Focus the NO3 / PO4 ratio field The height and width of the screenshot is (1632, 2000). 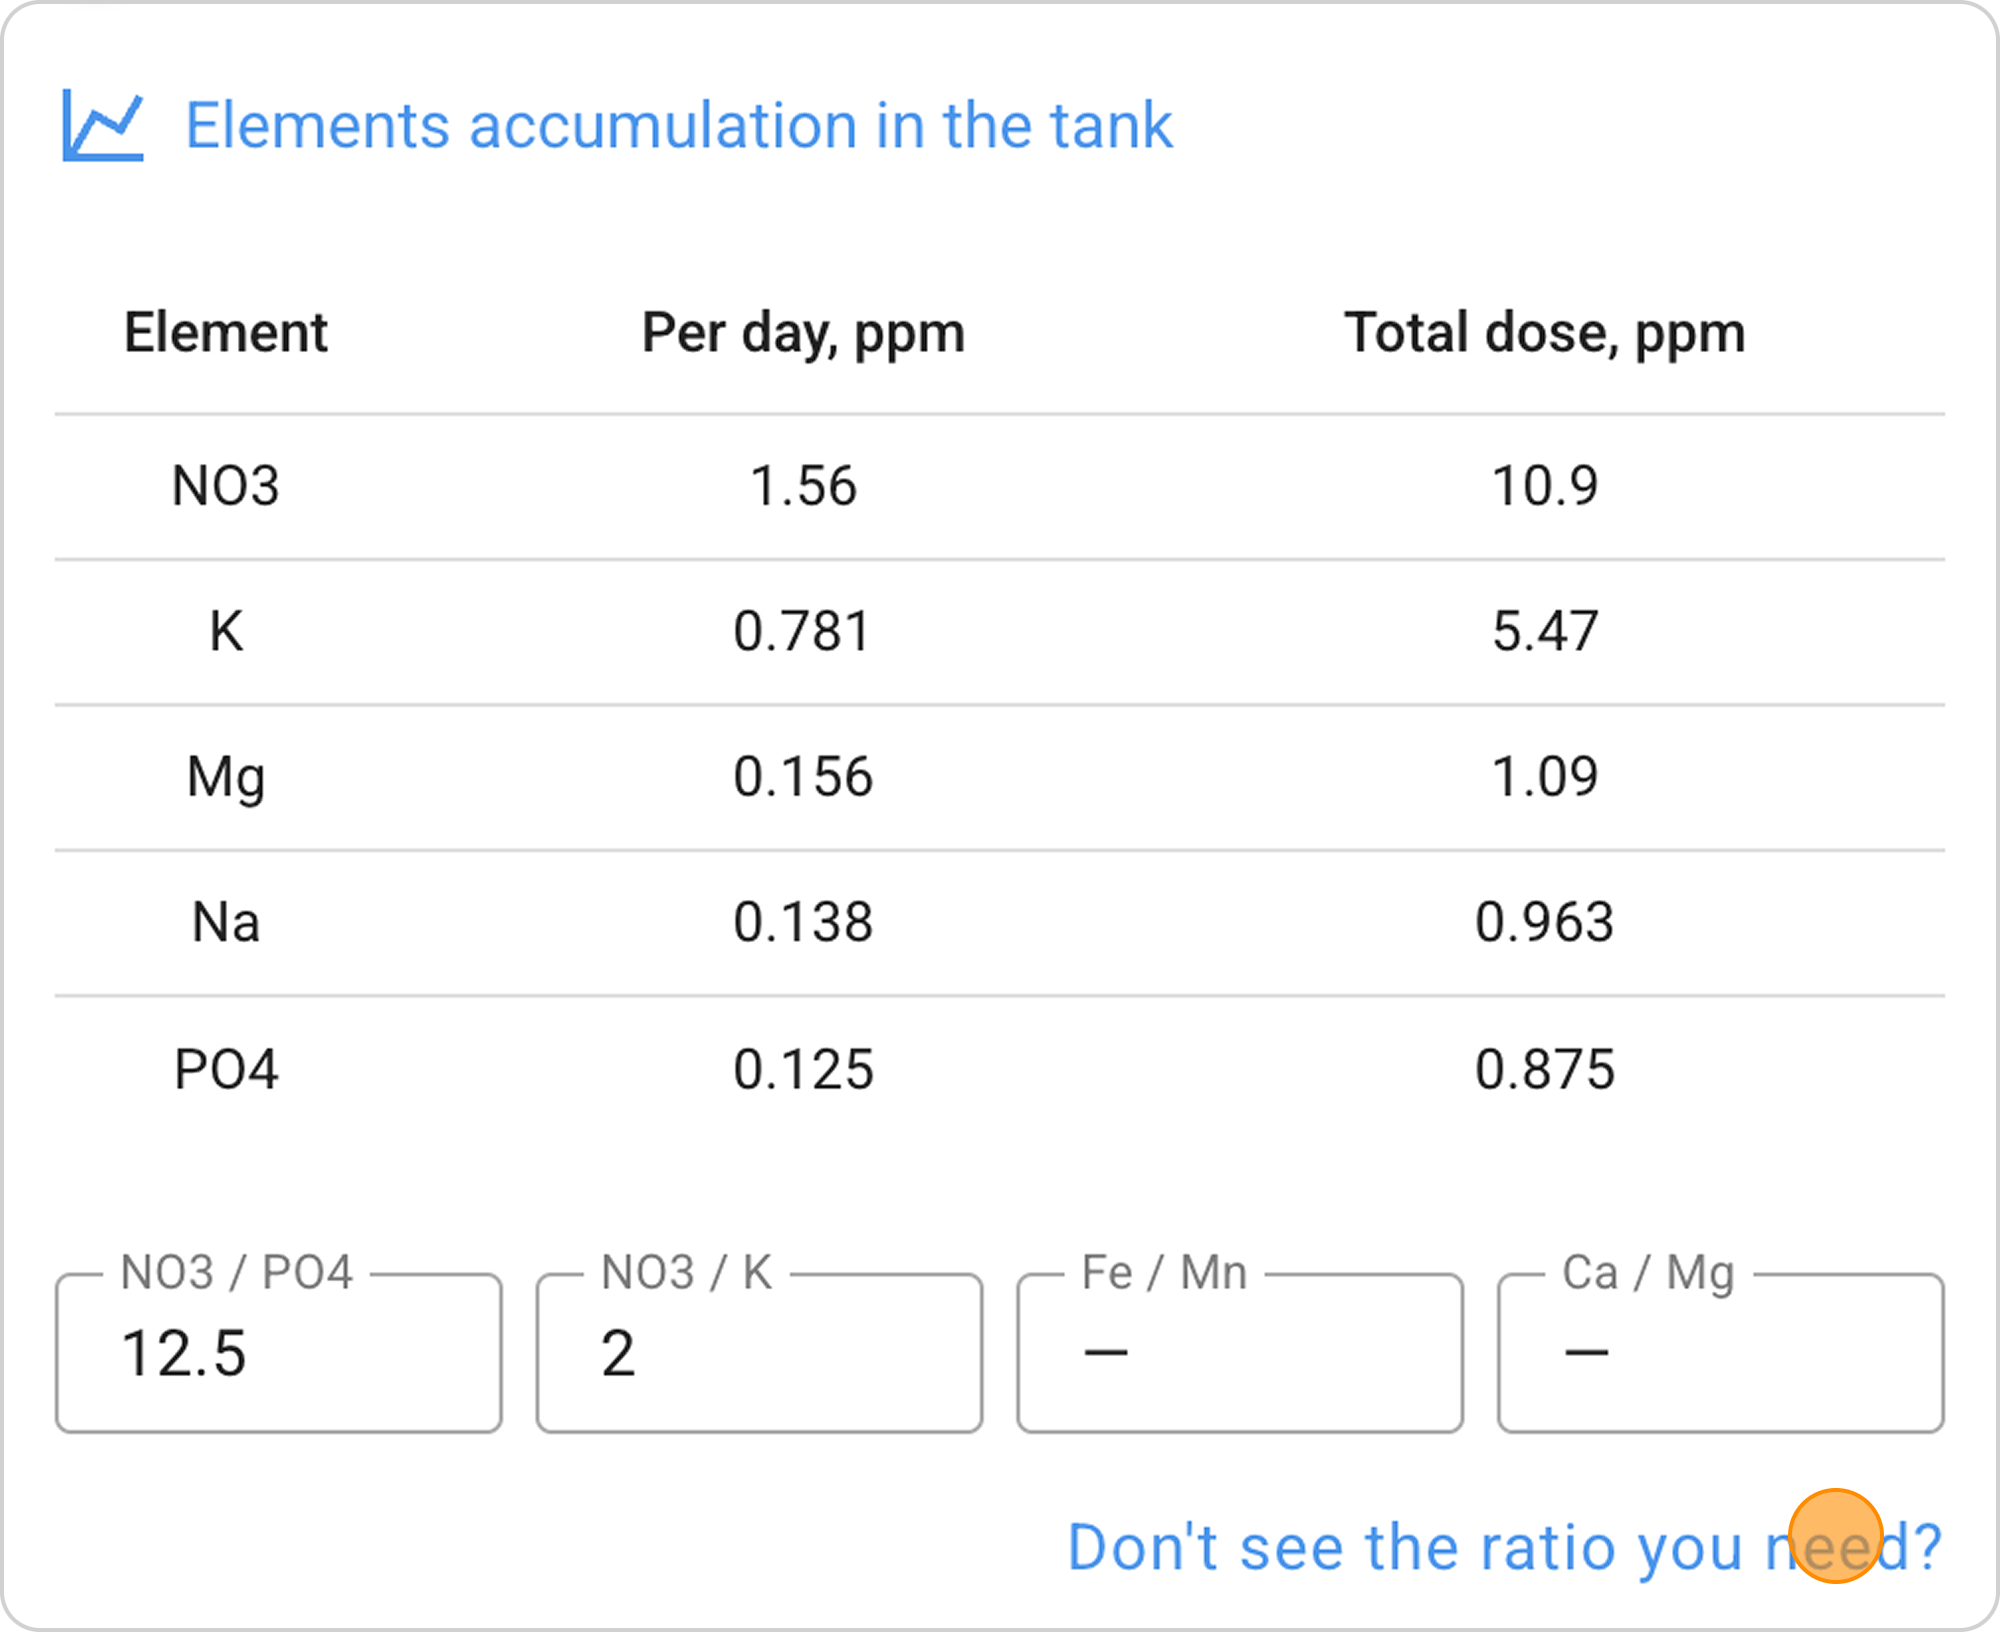[279, 1353]
